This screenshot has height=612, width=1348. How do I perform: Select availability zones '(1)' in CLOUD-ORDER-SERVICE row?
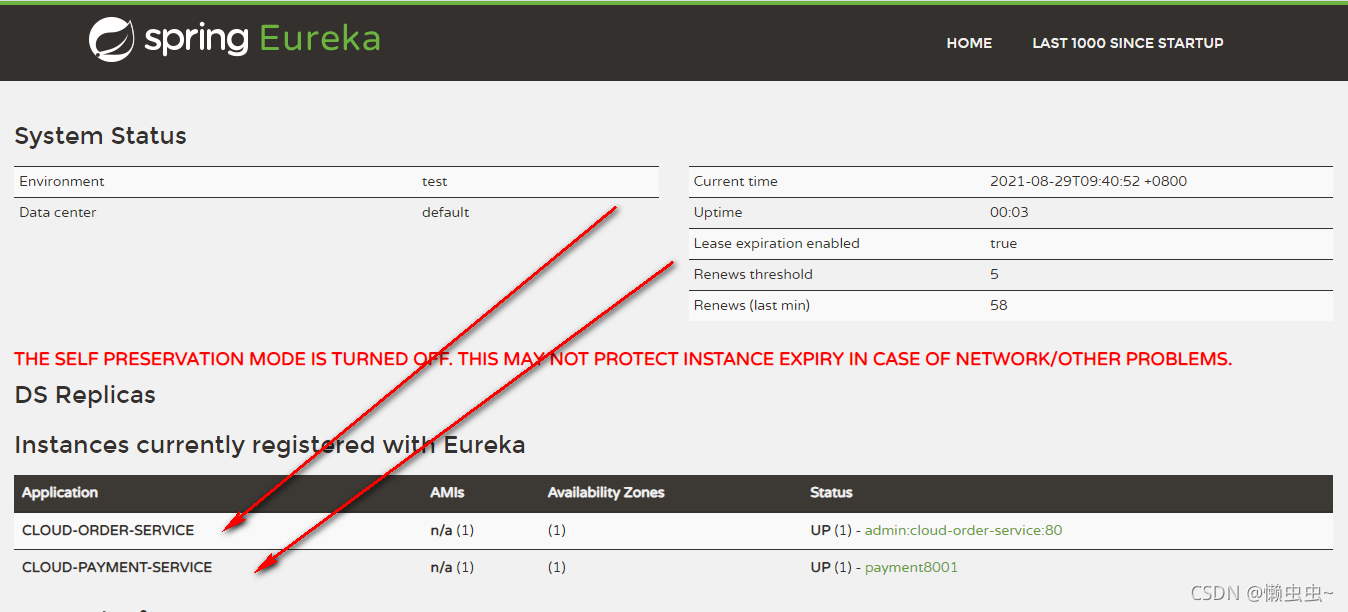(556, 530)
